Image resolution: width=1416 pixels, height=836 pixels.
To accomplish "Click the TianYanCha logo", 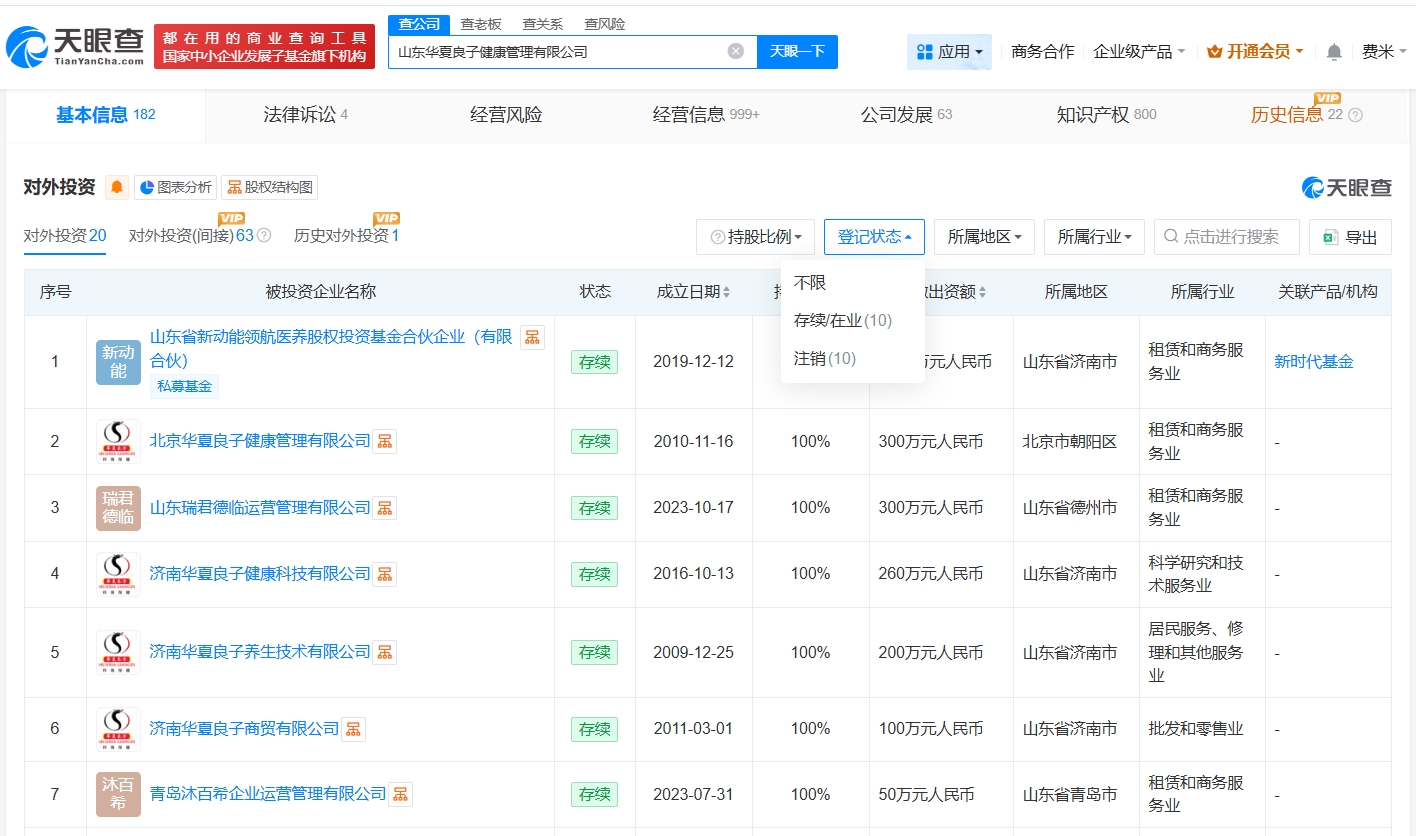I will pyautogui.click(x=75, y=46).
